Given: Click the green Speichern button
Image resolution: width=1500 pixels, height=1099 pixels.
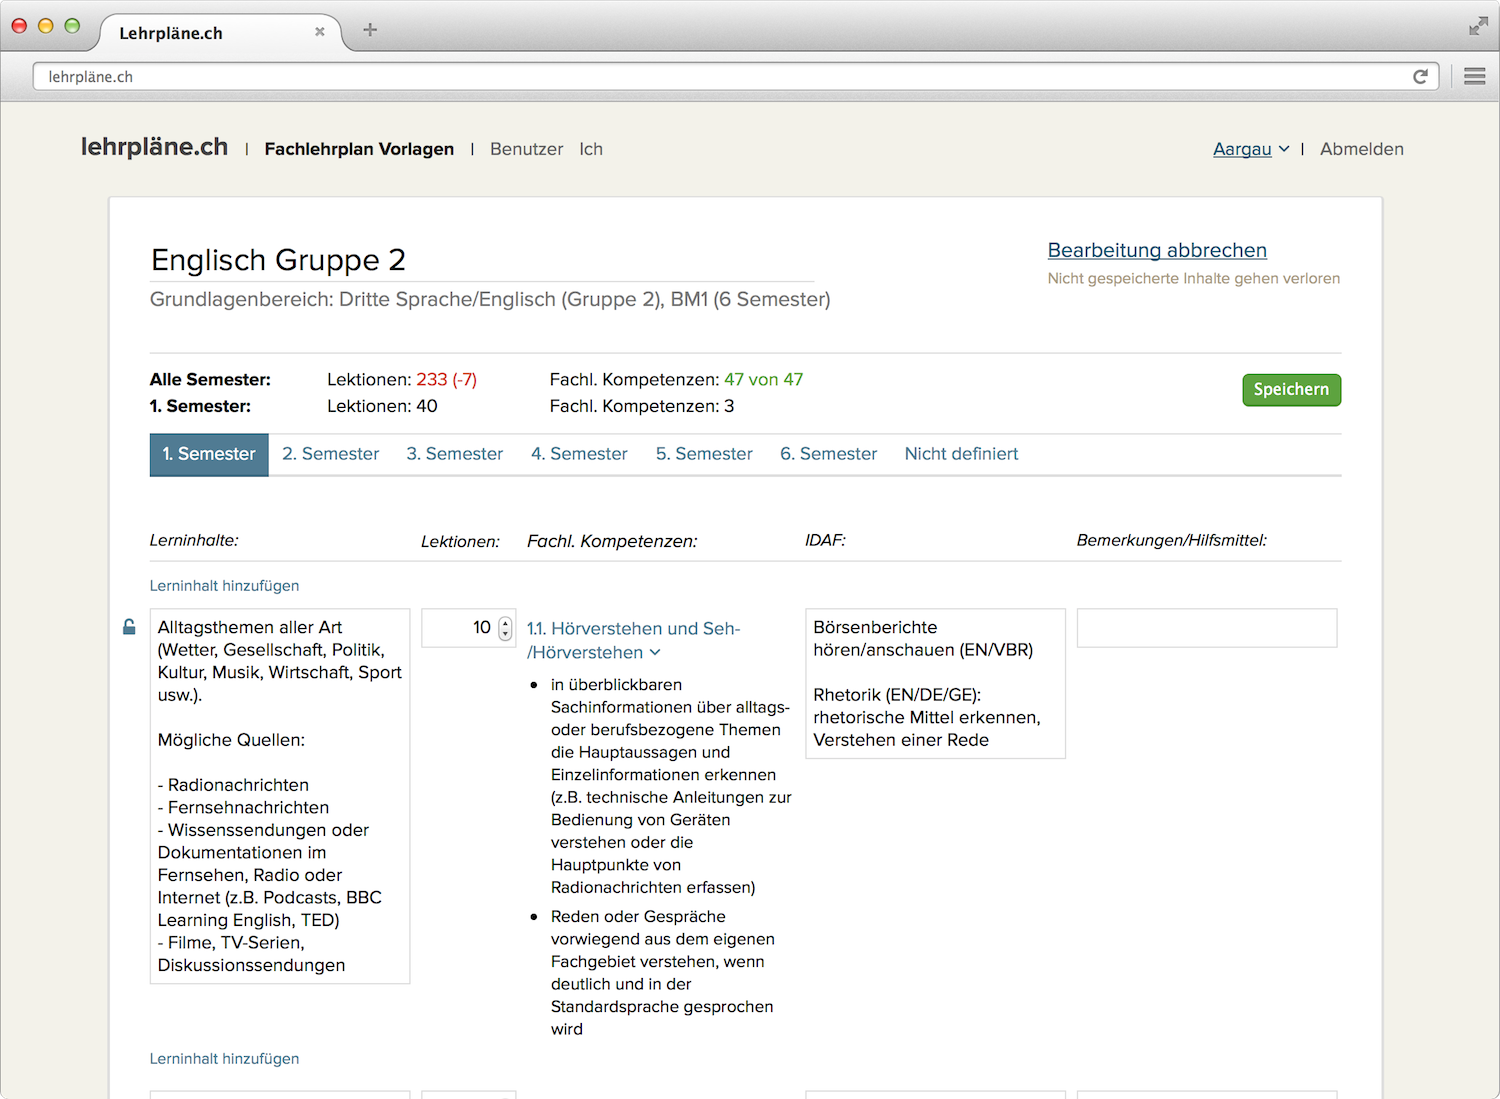Looking at the screenshot, I should point(1291,390).
